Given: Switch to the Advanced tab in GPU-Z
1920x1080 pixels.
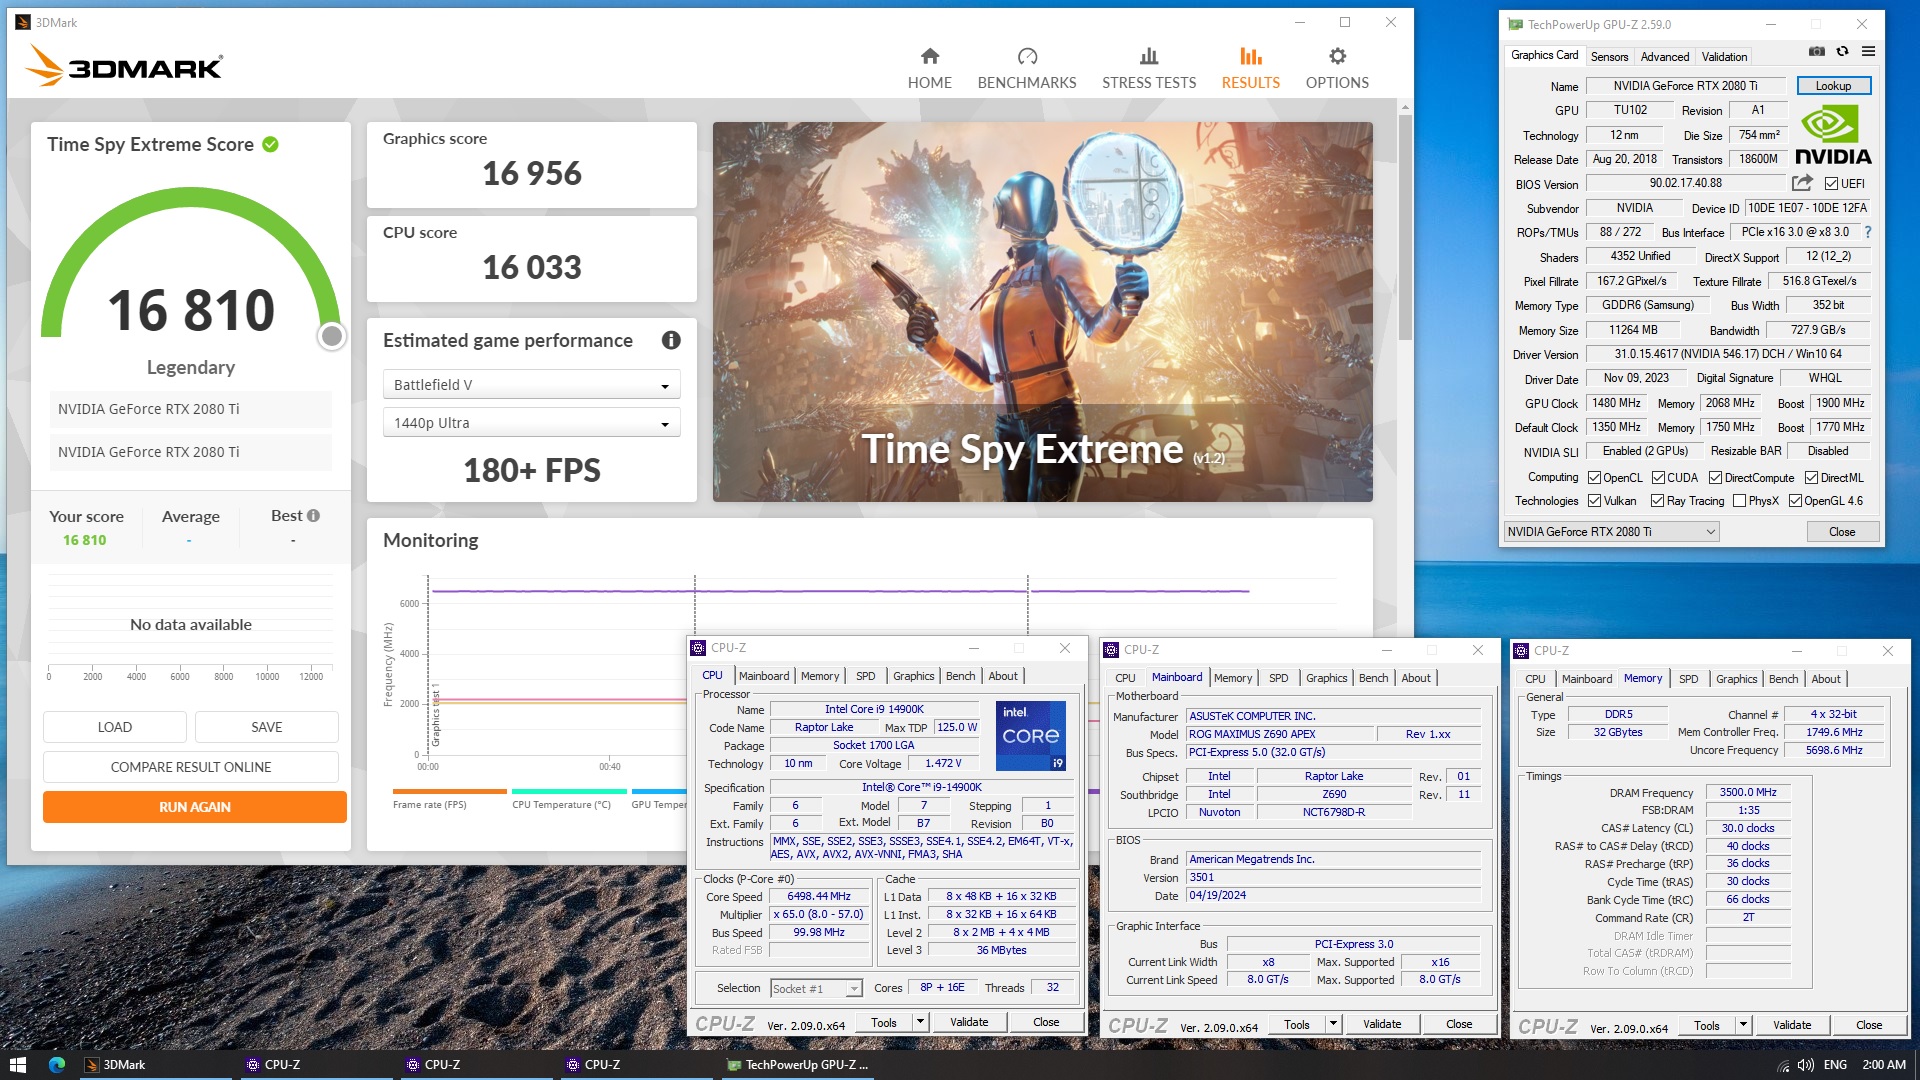Looking at the screenshot, I should click(1665, 57).
